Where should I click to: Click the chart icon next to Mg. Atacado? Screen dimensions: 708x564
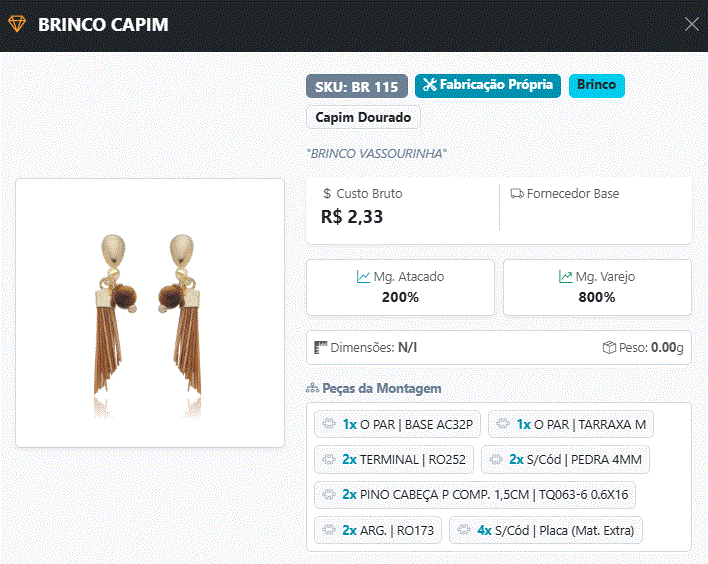coord(363,276)
